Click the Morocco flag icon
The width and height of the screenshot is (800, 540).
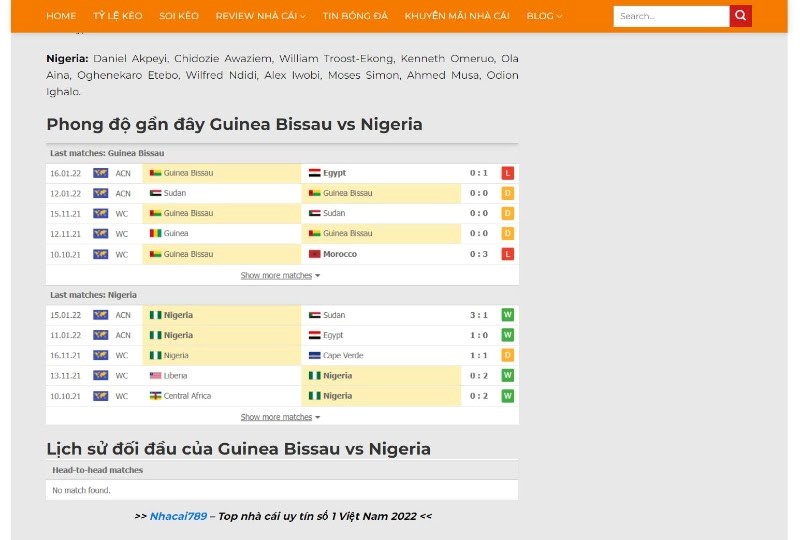click(x=314, y=254)
